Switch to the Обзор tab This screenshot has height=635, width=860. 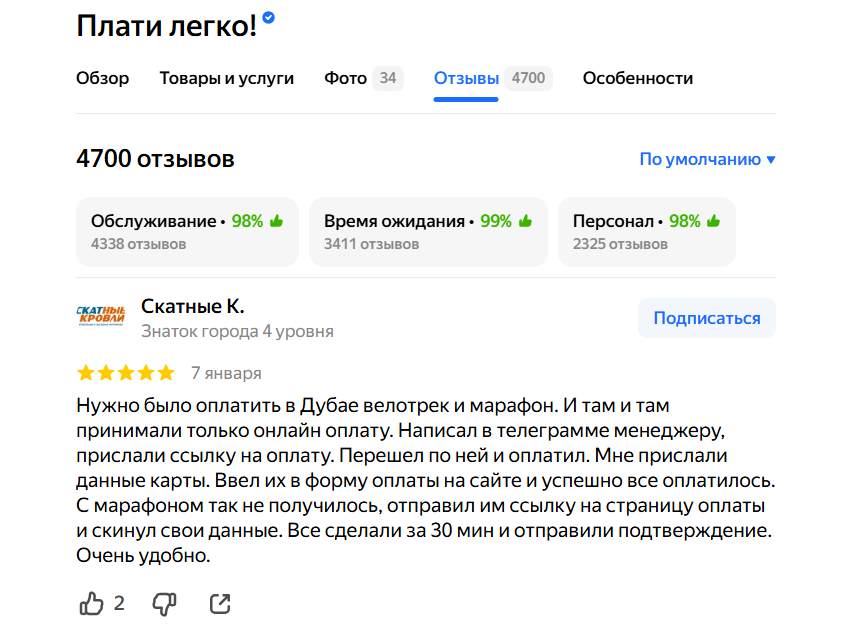click(x=102, y=78)
